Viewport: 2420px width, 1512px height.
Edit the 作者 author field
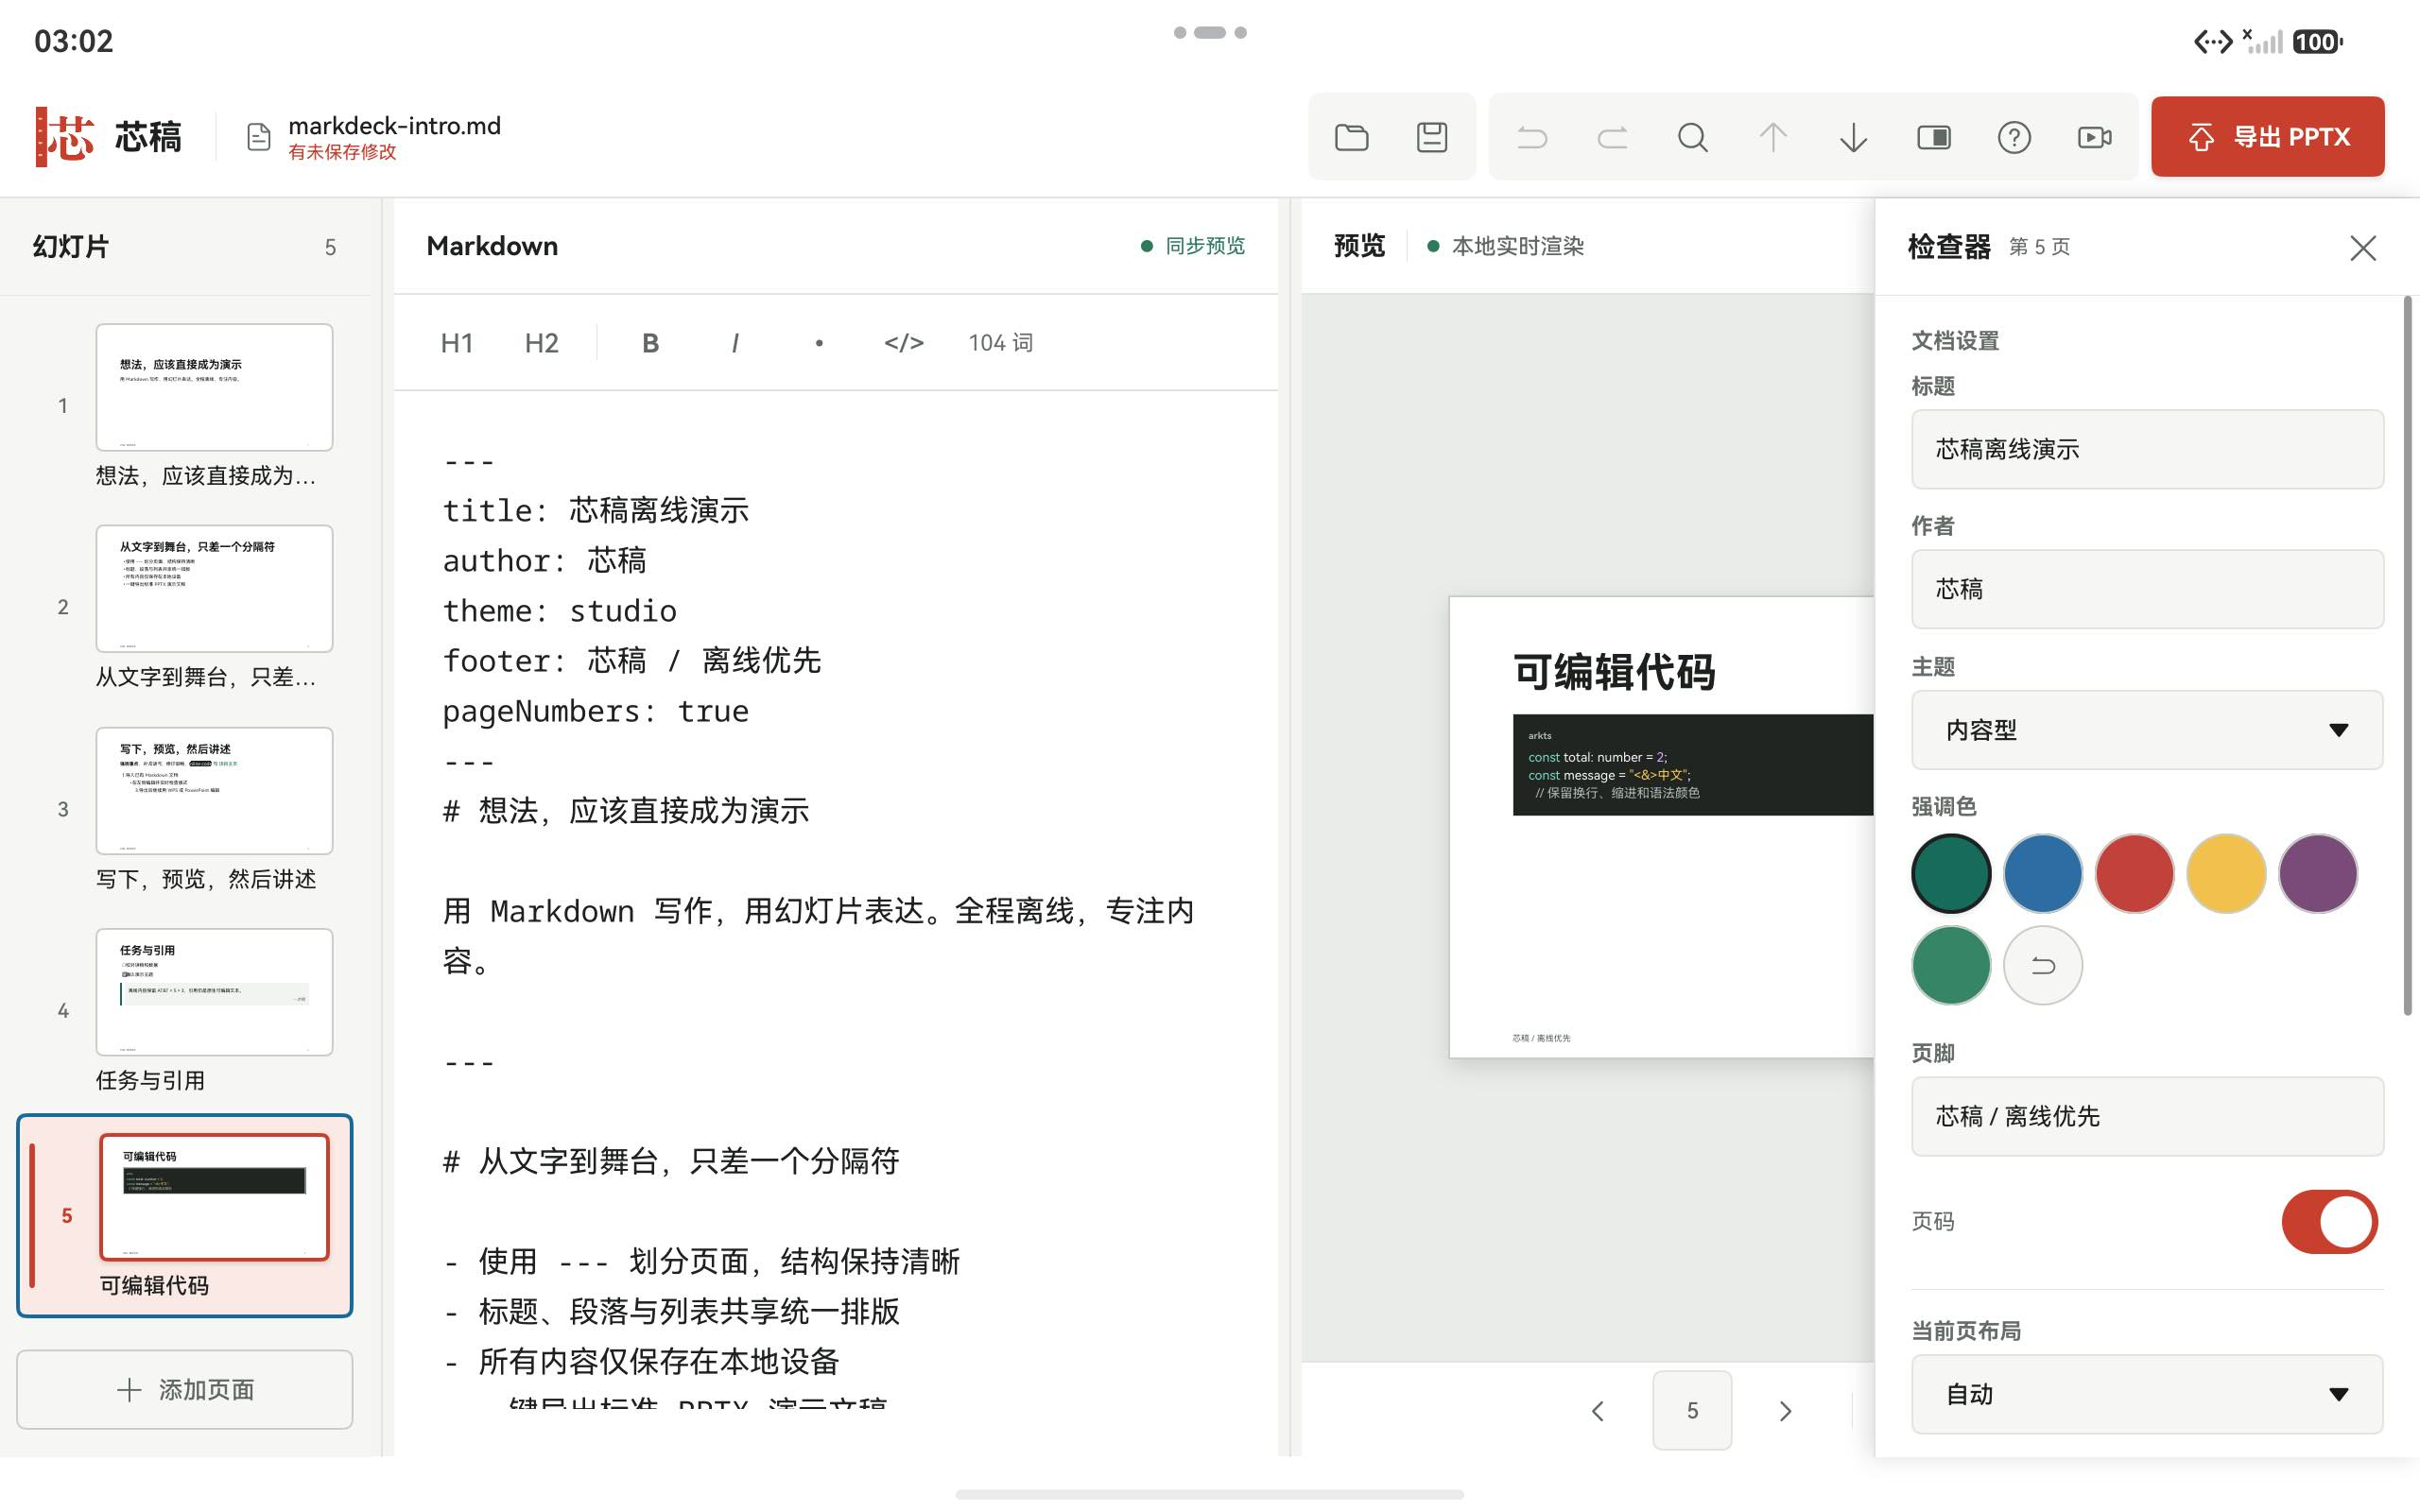point(2147,589)
